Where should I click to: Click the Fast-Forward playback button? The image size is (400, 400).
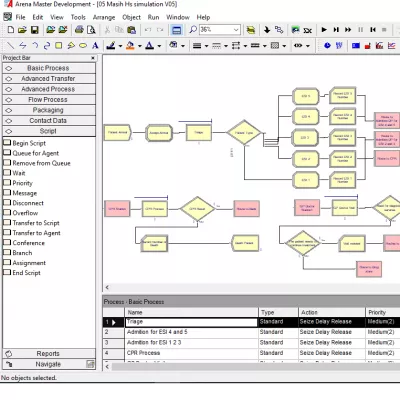pyautogui.click(x=348, y=30)
